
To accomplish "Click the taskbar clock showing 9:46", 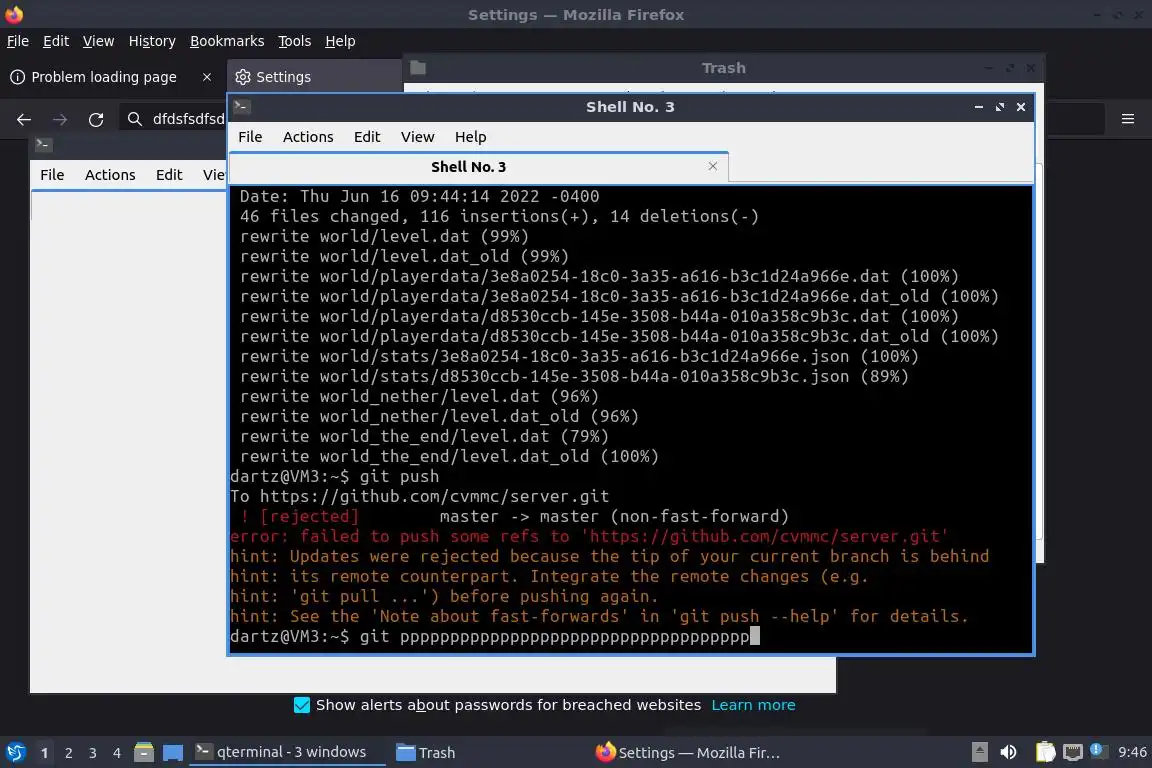I will coord(1131,752).
